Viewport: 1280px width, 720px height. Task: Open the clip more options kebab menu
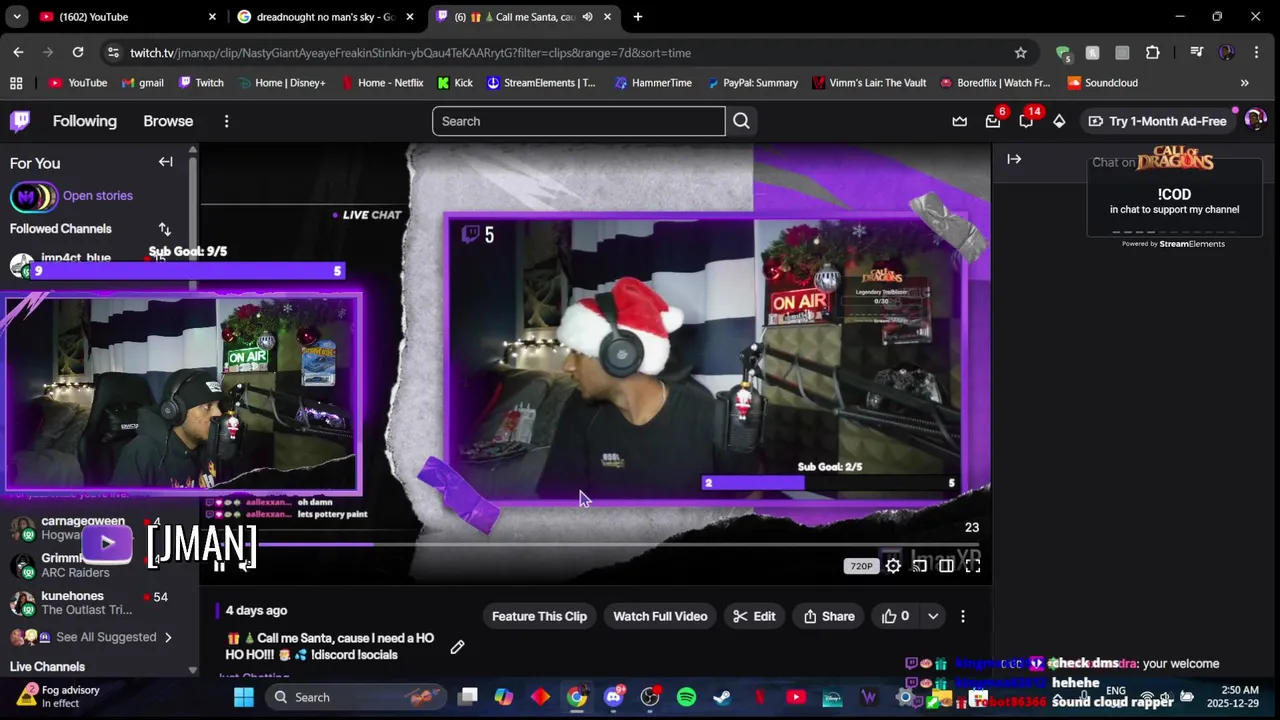coord(962,616)
